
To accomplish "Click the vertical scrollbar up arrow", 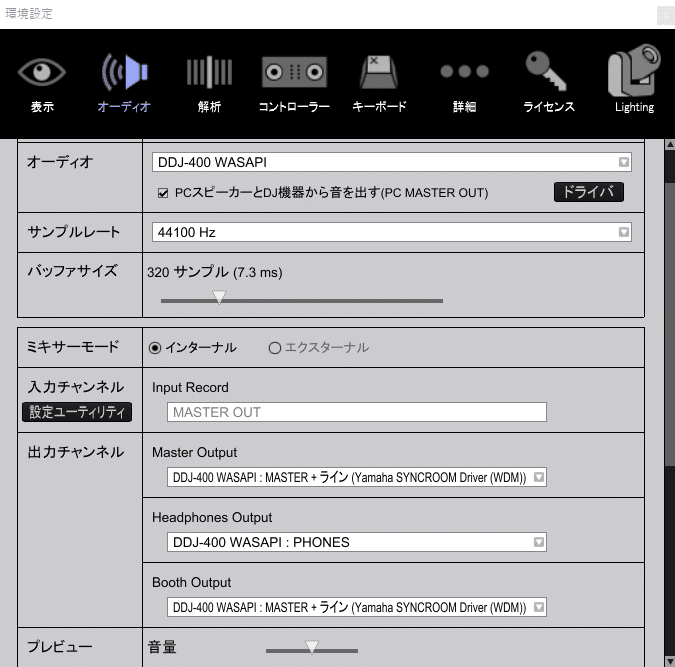I will pyautogui.click(x=670, y=145).
